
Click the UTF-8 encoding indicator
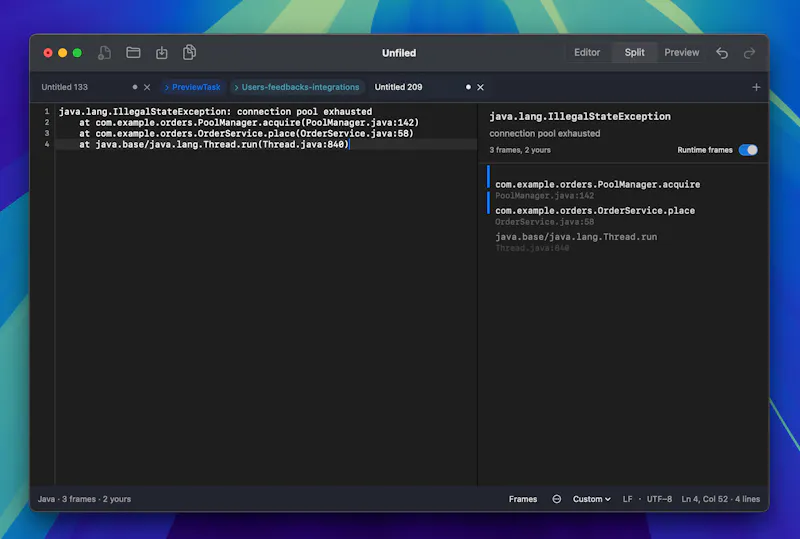(659, 499)
